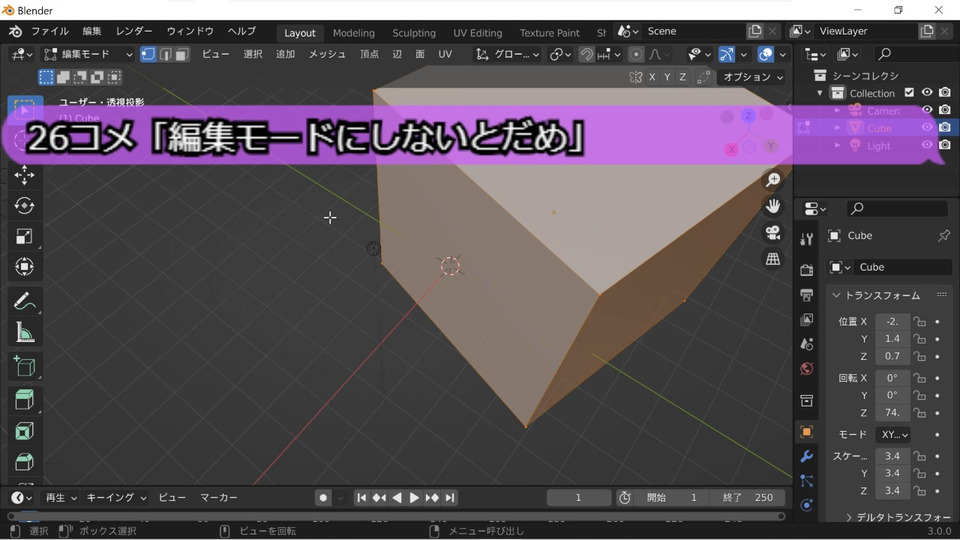
Task: Select the Inset Faces tool
Action: click(24, 431)
